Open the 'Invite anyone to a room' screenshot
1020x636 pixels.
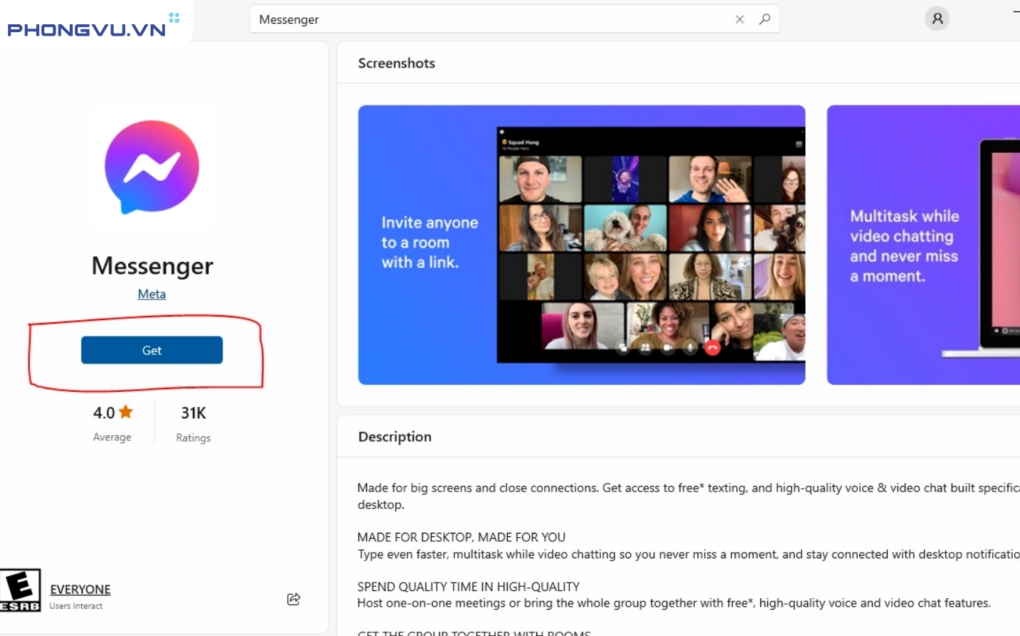[x=581, y=245]
